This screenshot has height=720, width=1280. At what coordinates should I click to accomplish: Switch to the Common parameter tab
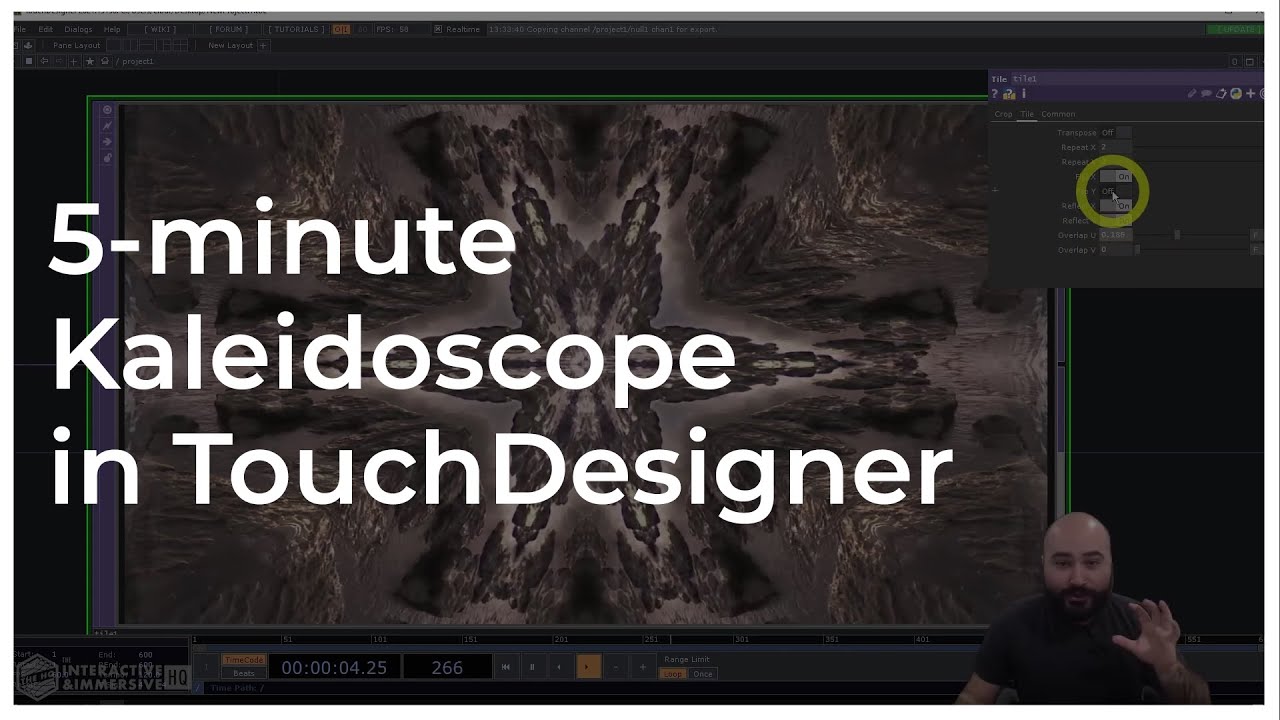click(1058, 114)
